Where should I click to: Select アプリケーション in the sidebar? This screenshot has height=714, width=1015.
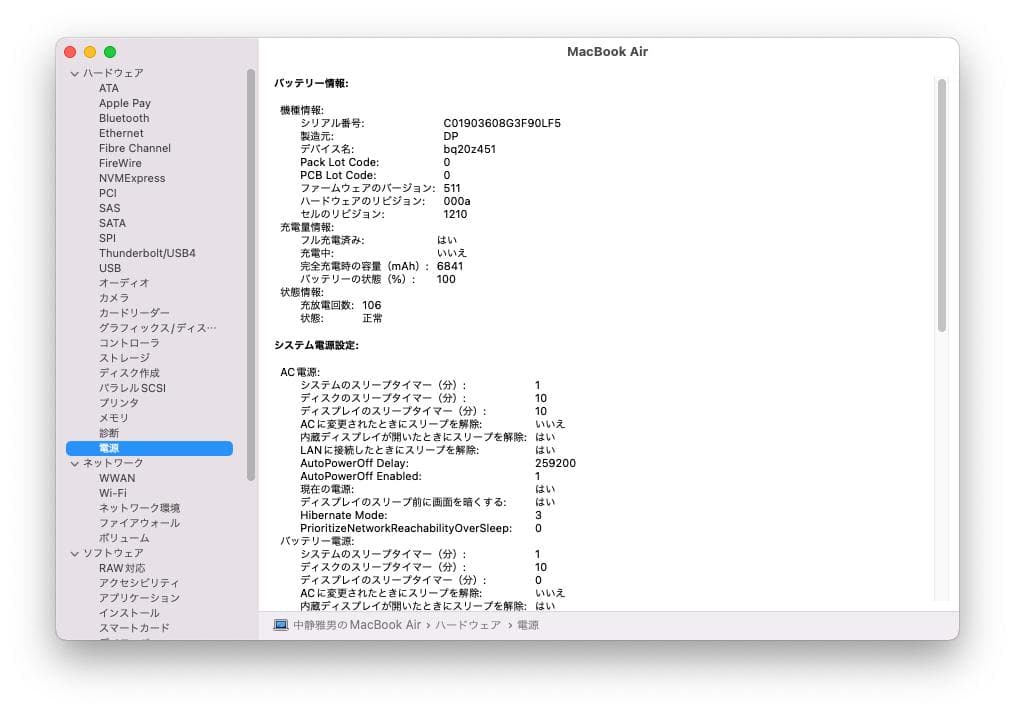pyautogui.click(x=139, y=597)
